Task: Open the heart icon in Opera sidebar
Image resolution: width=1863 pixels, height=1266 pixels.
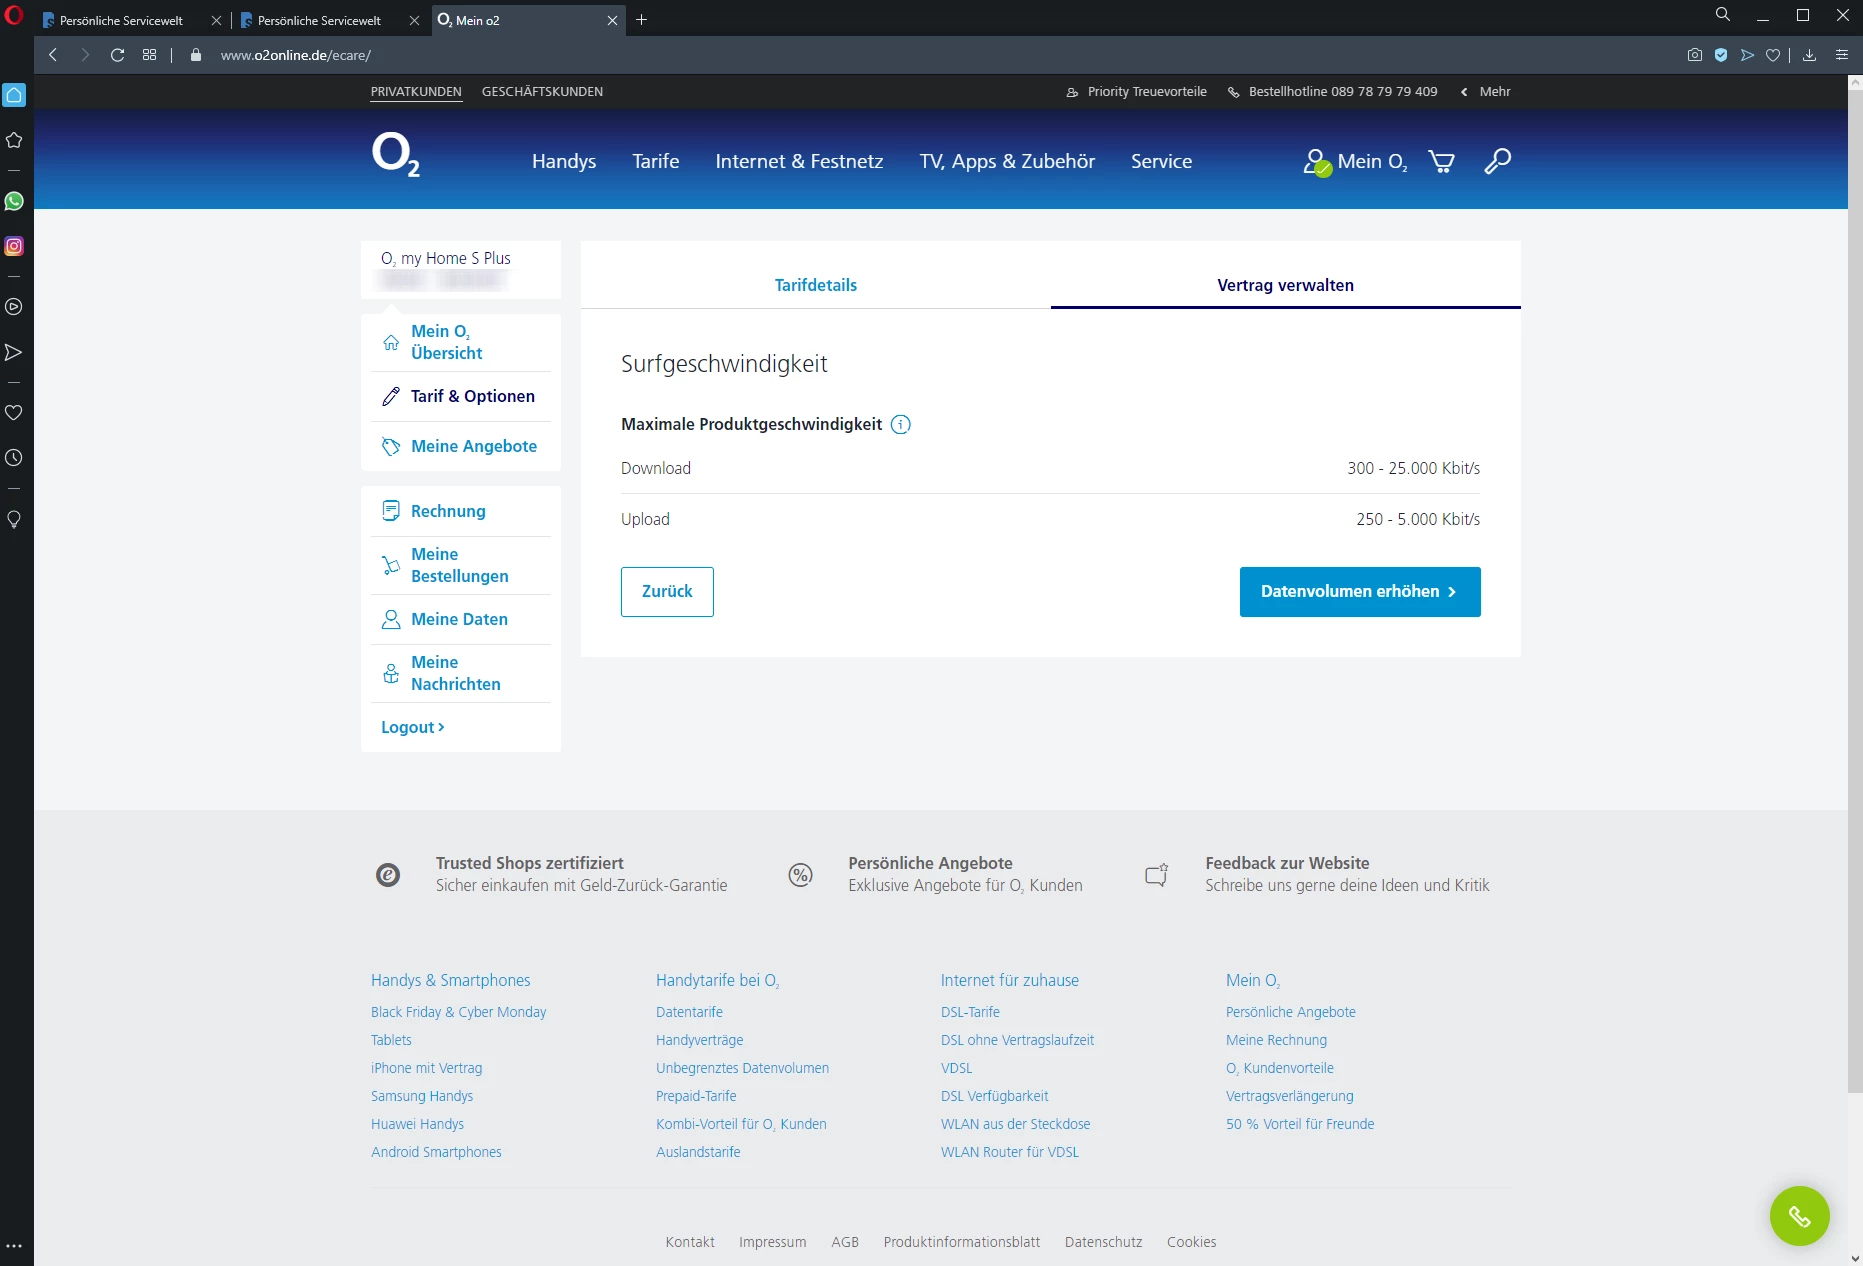Action: pyautogui.click(x=14, y=412)
